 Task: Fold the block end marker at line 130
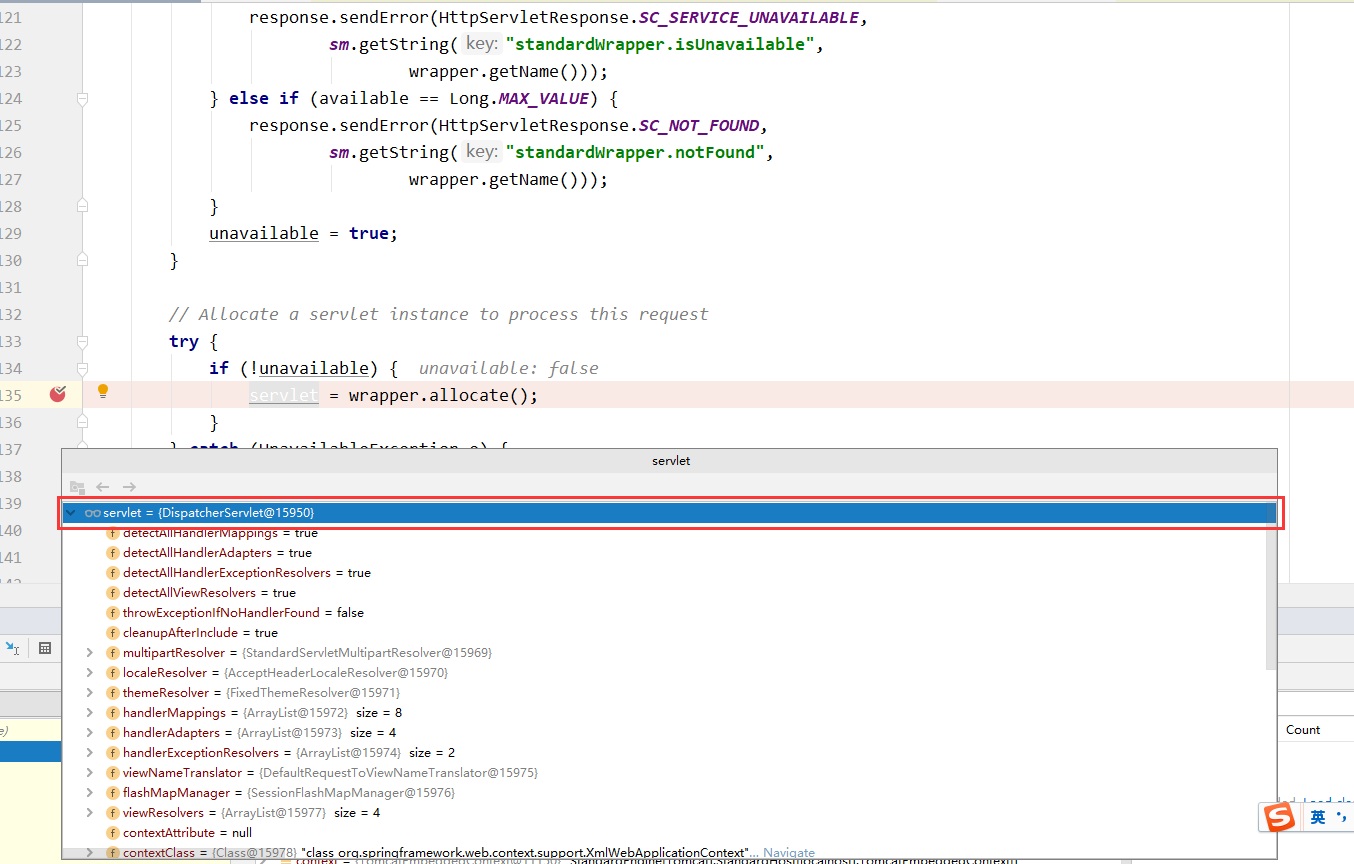pos(83,260)
